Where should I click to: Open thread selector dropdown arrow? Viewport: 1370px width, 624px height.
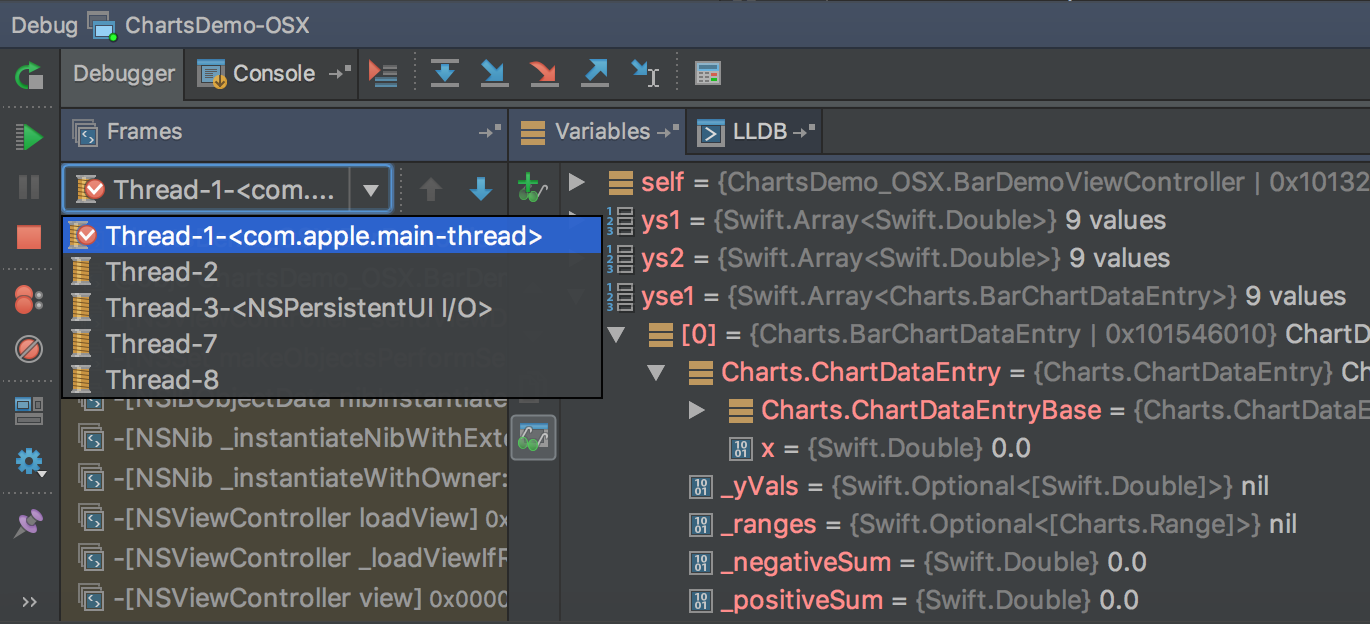point(371,190)
